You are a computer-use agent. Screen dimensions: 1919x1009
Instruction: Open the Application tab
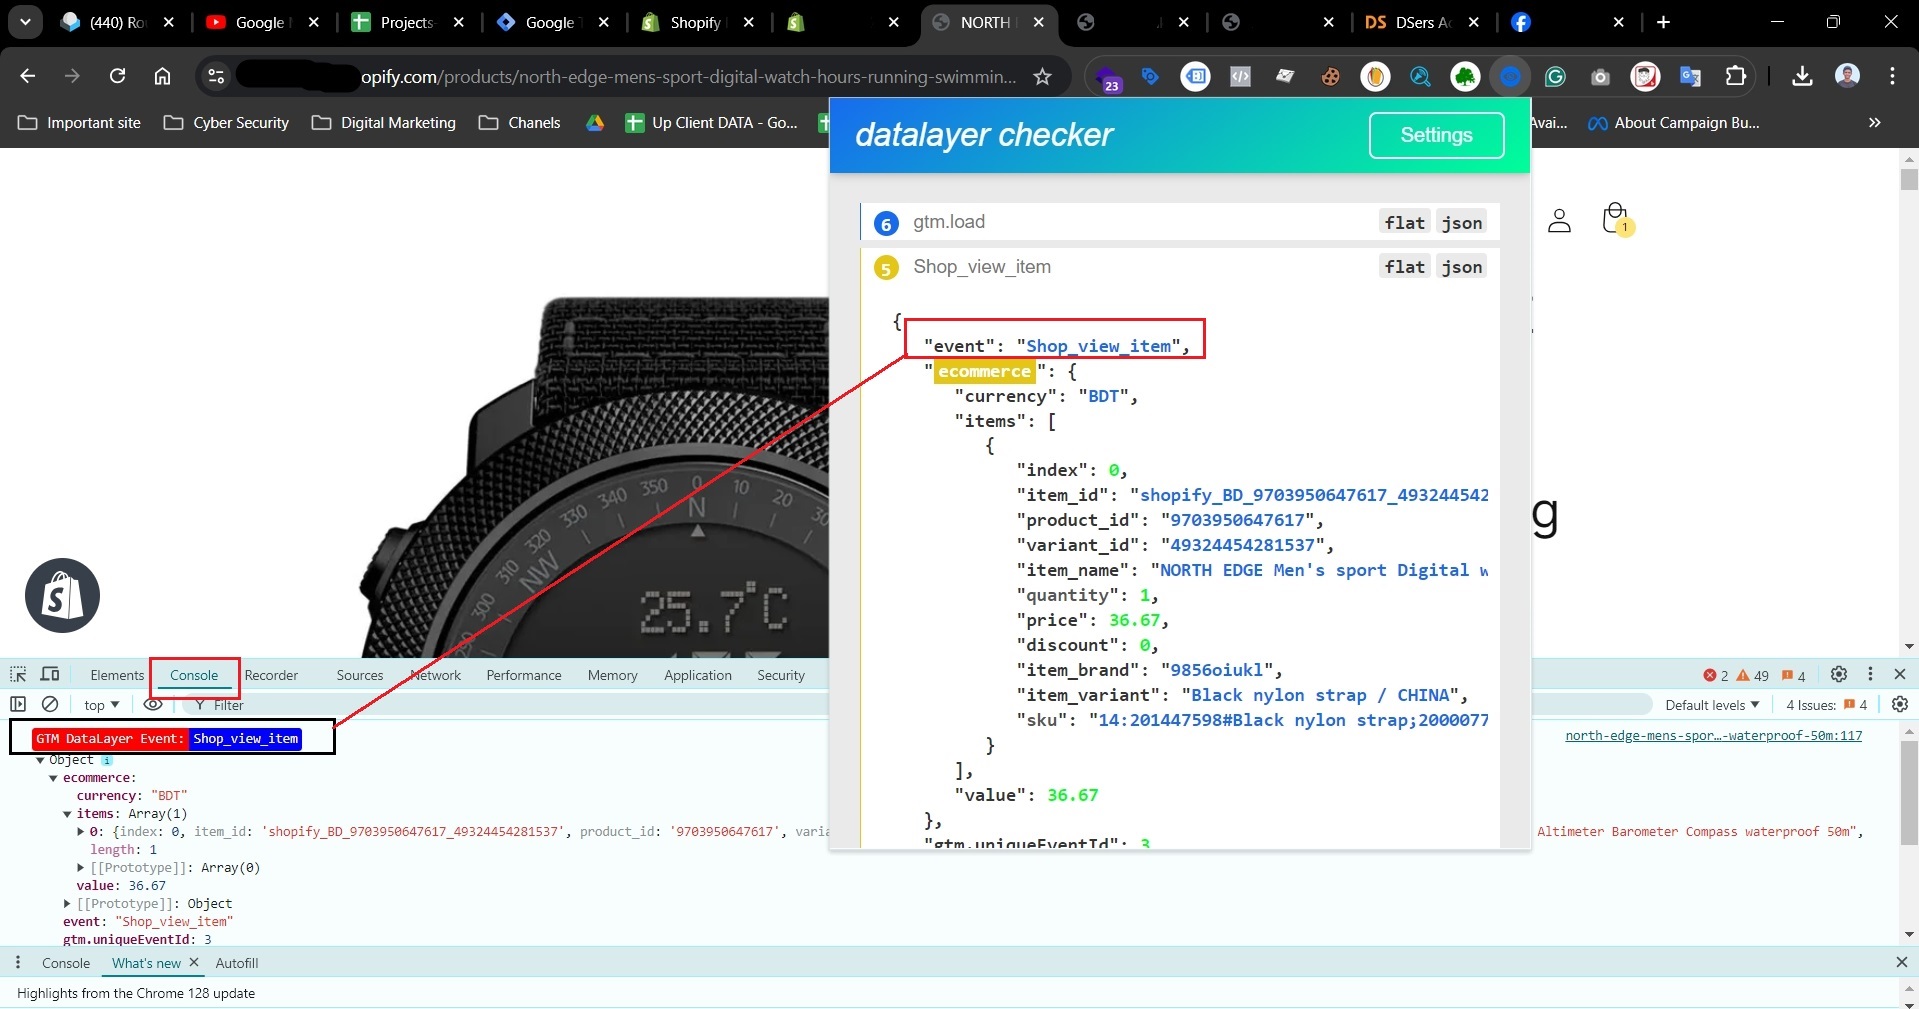coord(698,675)
